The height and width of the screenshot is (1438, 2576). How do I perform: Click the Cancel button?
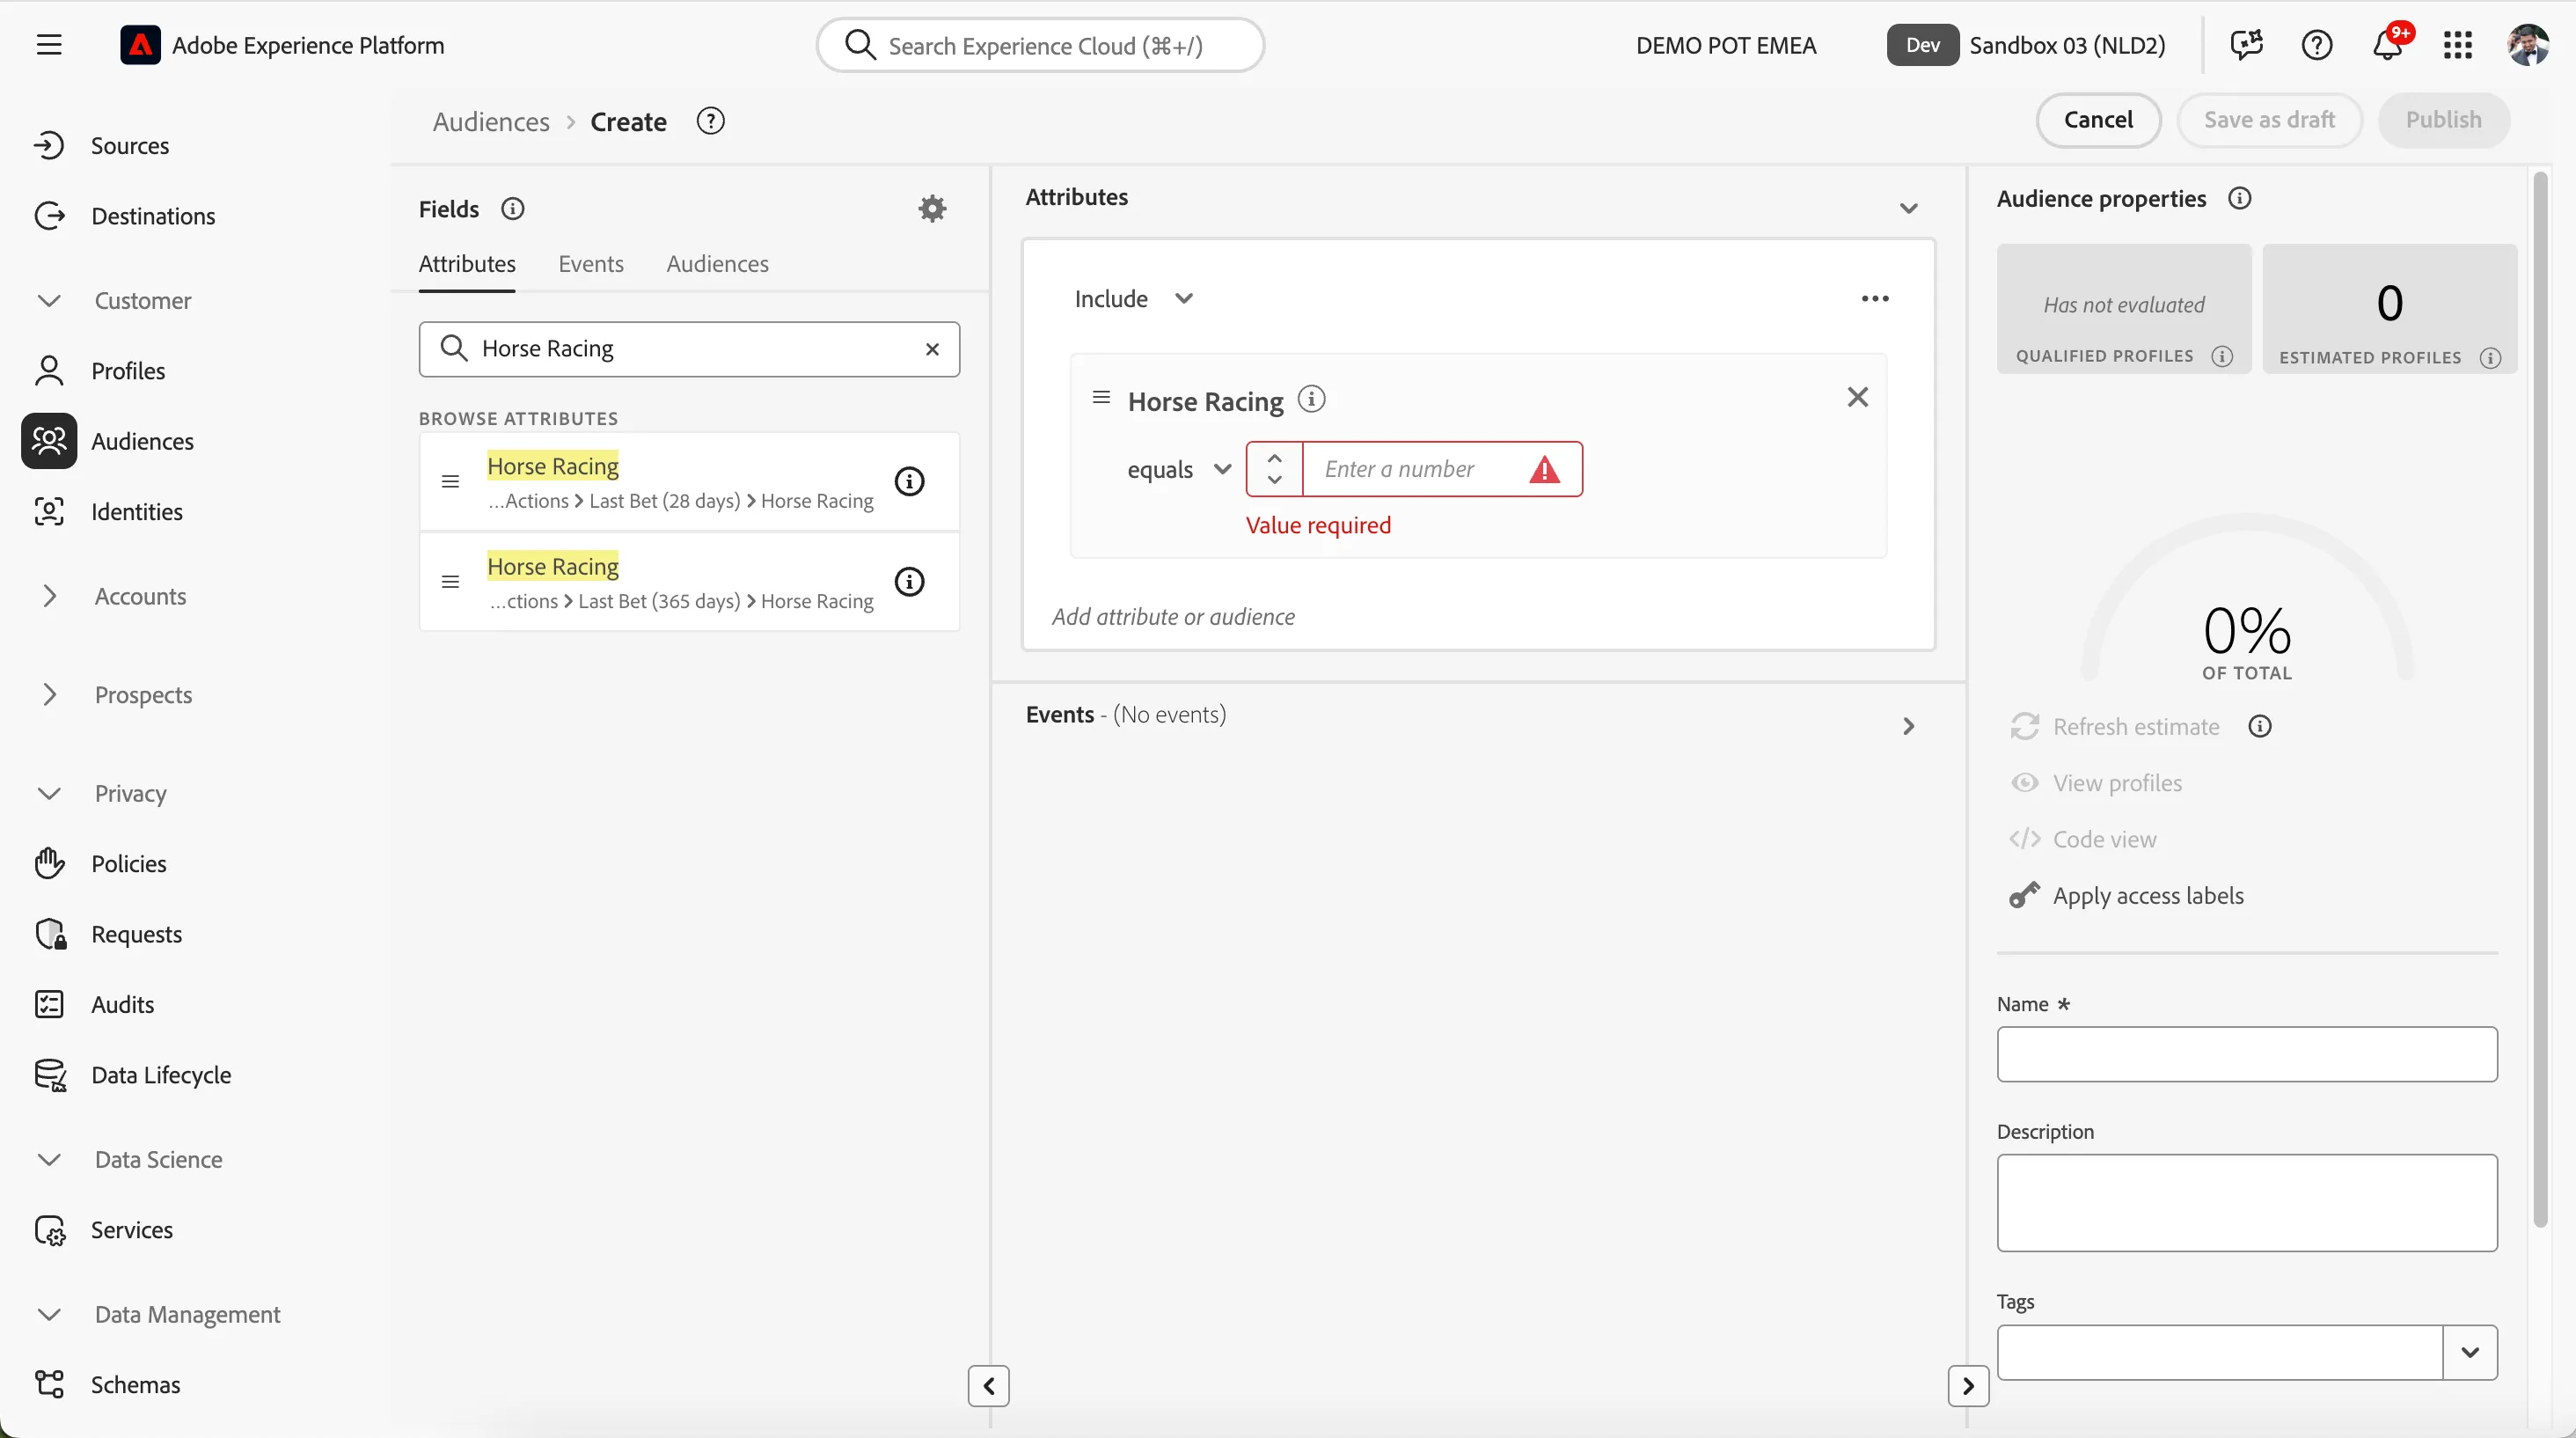coord(2098,120)
